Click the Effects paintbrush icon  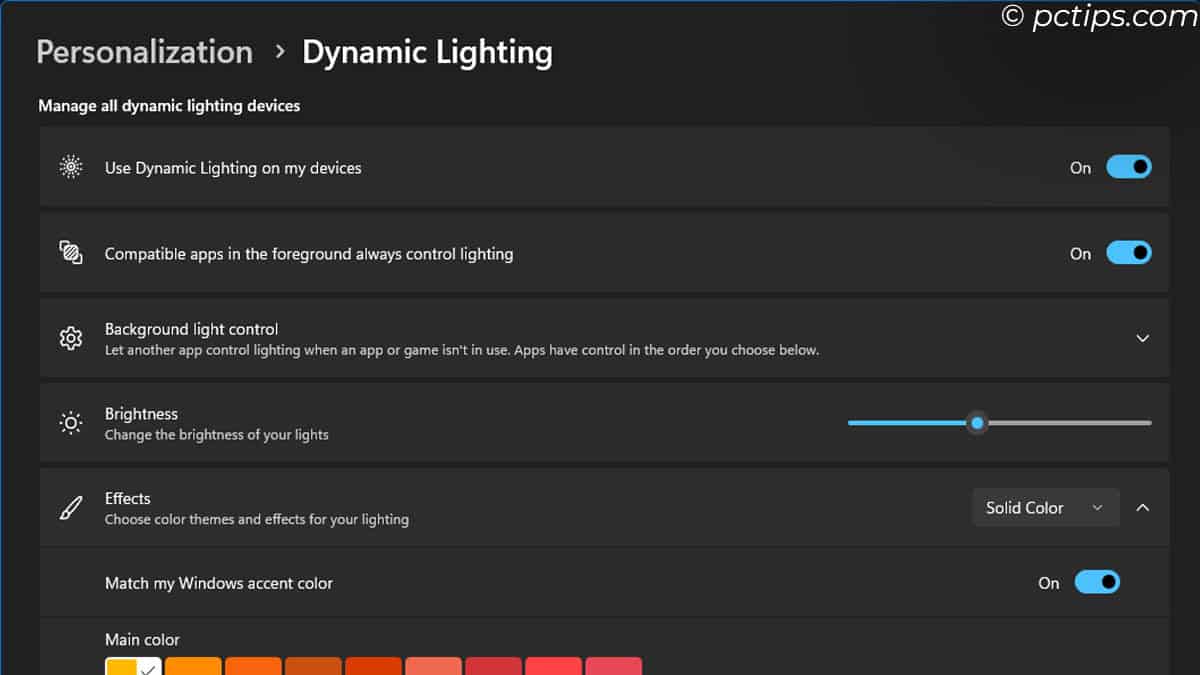point(71,508)
